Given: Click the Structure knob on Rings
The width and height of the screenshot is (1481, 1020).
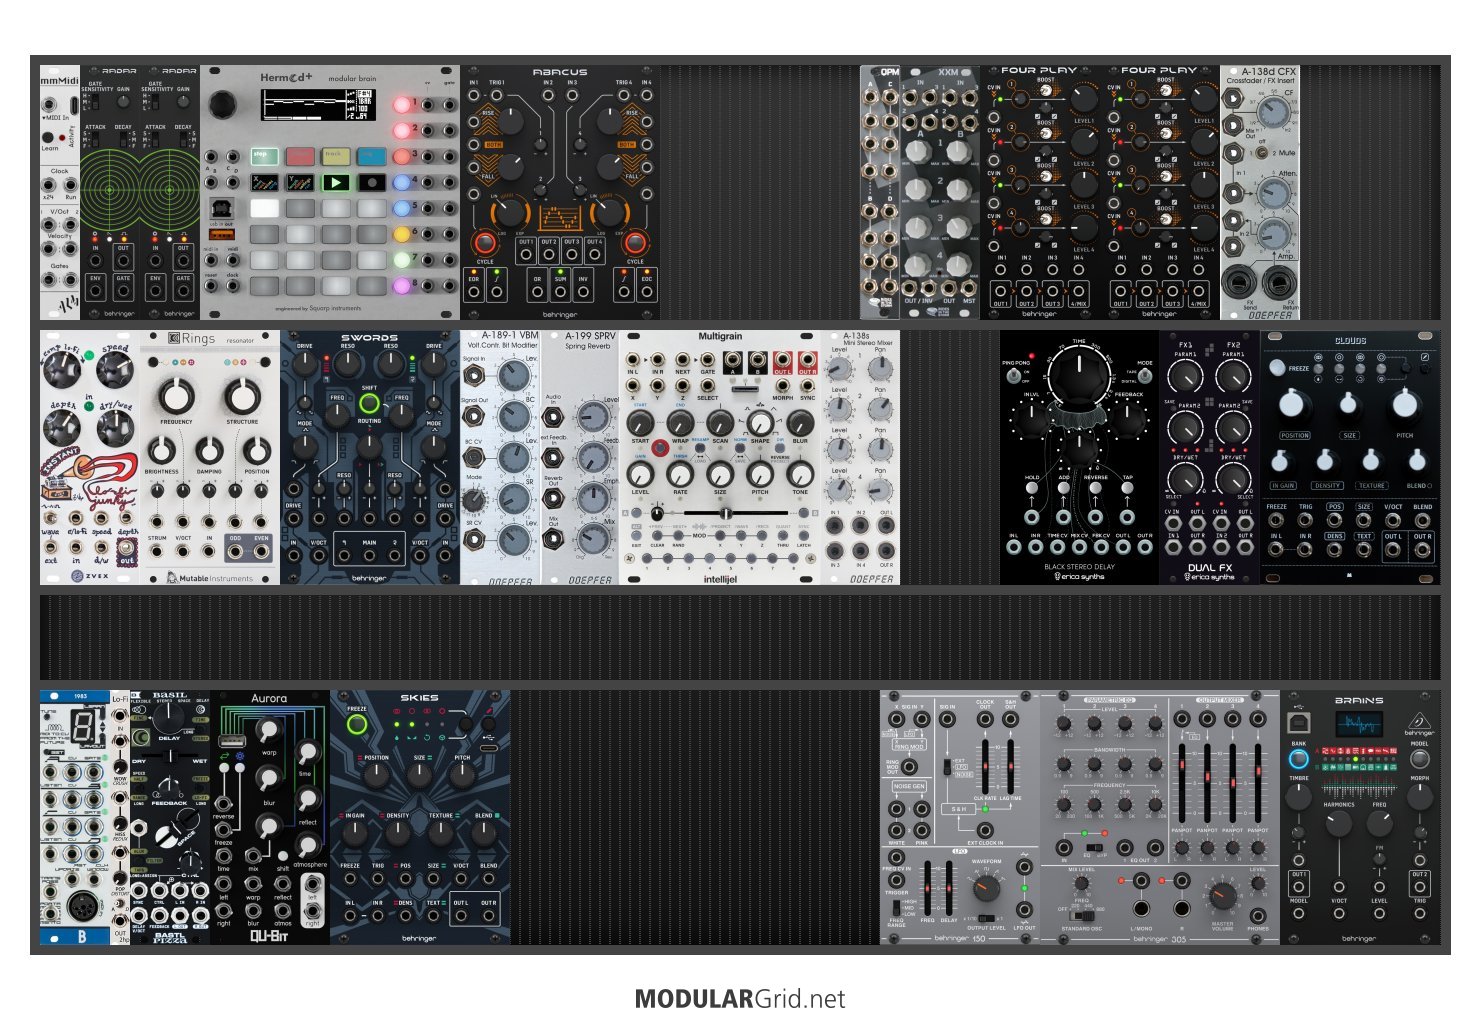Looking at the screenshot, I should click(242, 395).
